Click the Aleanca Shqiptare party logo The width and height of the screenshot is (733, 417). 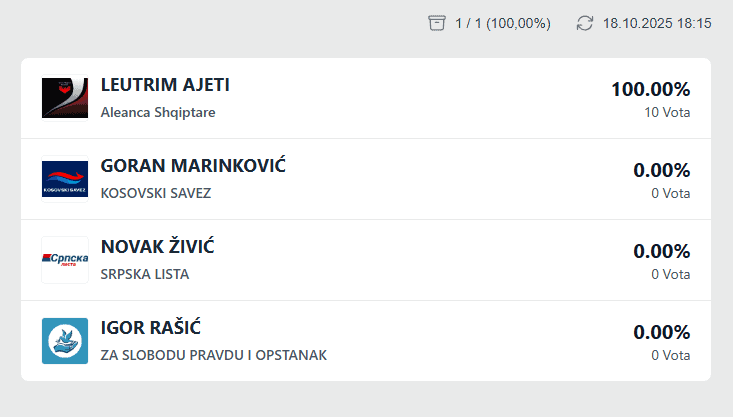[x=65, y=98]
